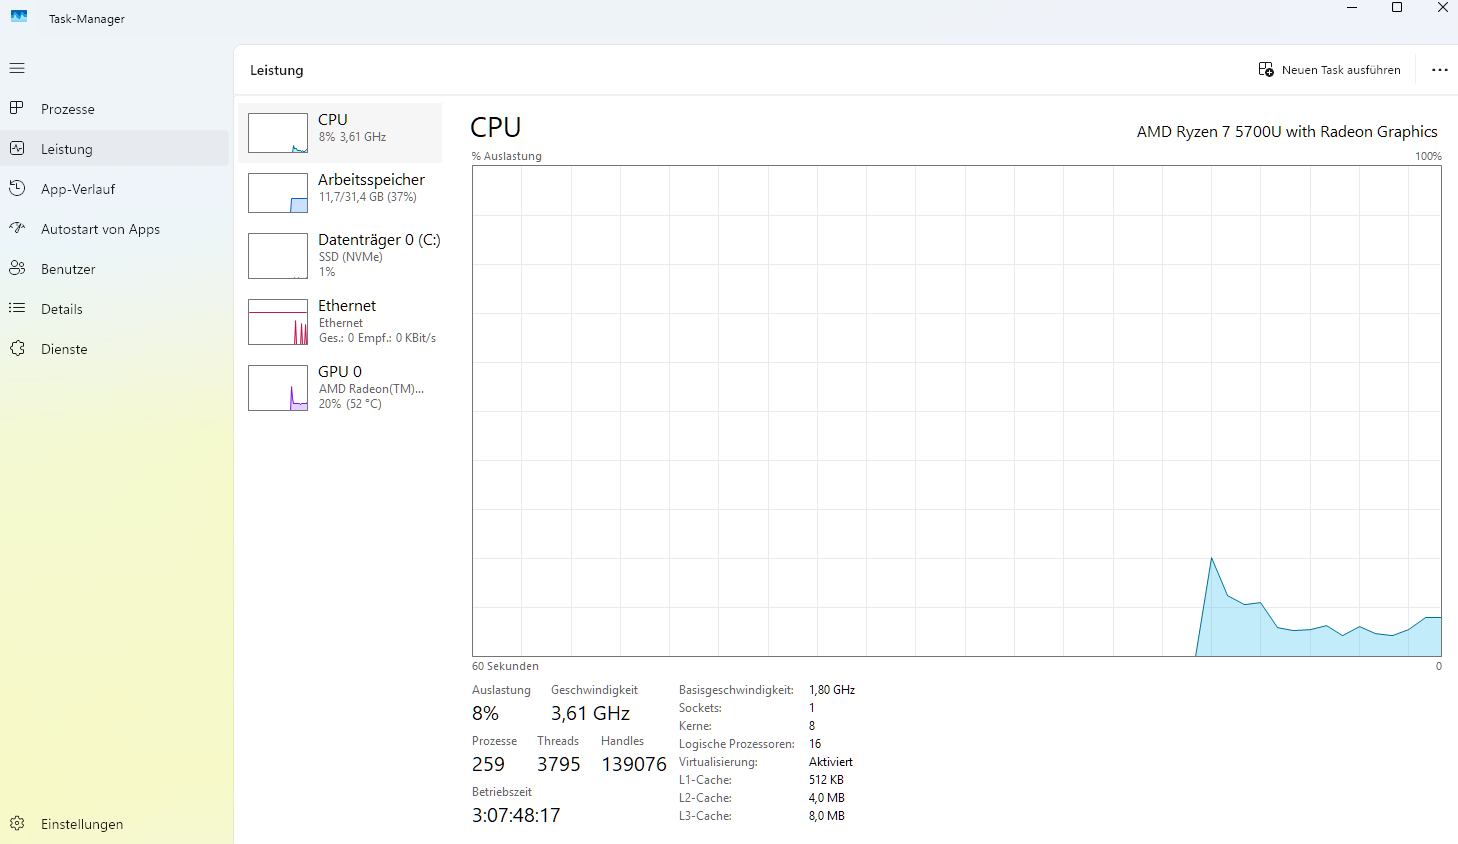
Task: Click the Benutzer users icon
Action: (x=17, y=268)
